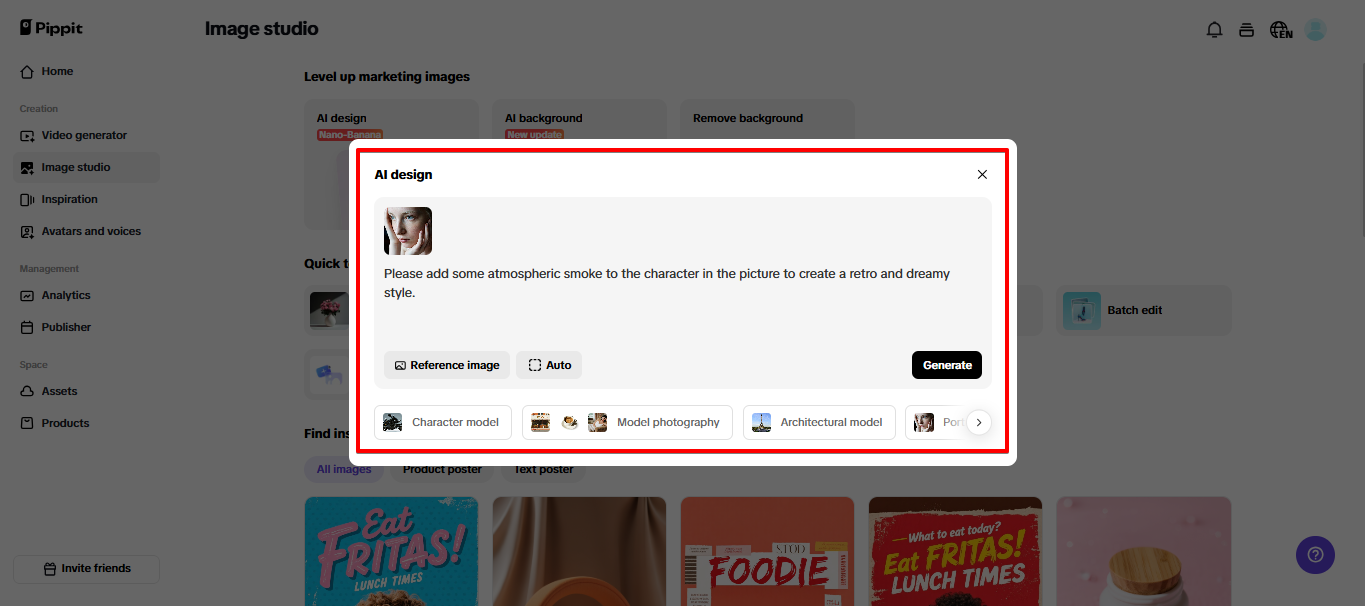Select the Publisher icon in sidebar
This screenshot has width=1365, height=606.
coord(25,327)
